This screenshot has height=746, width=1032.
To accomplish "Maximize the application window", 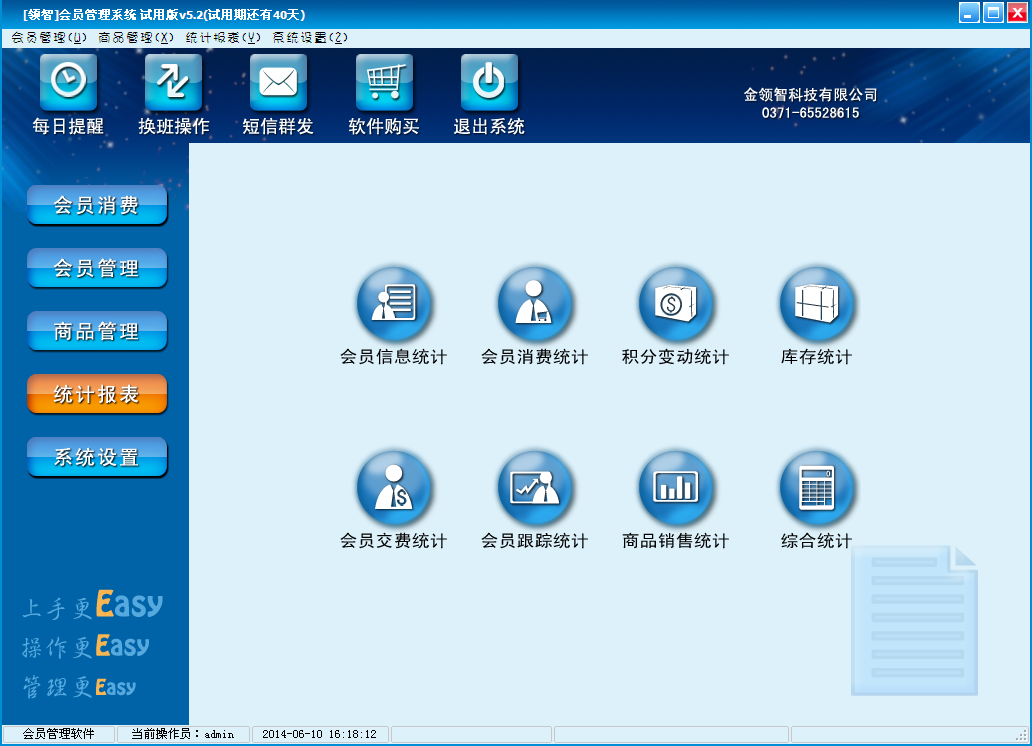I will pos(993,13).
